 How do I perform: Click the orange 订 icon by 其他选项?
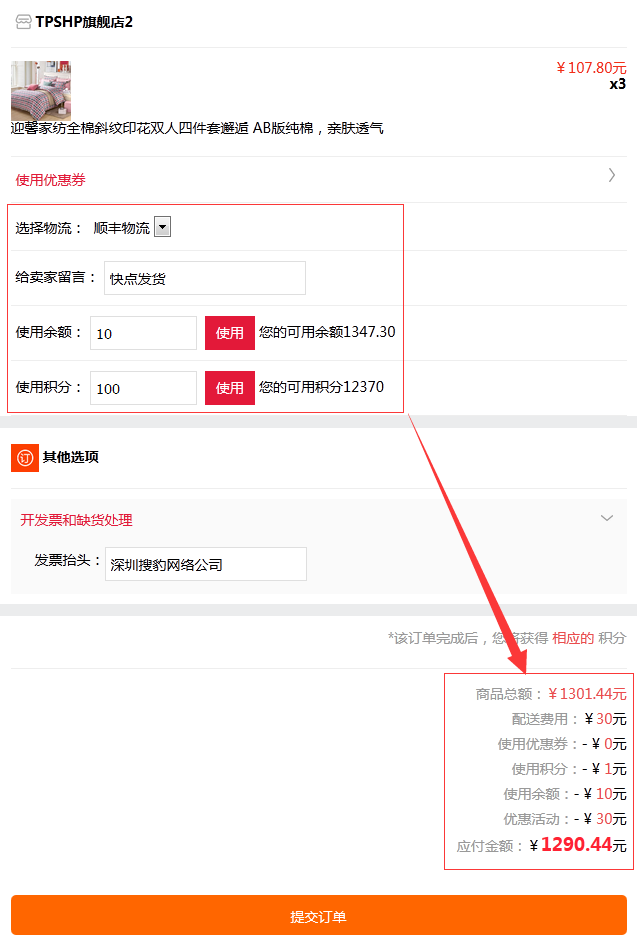(x=24, y=457)
